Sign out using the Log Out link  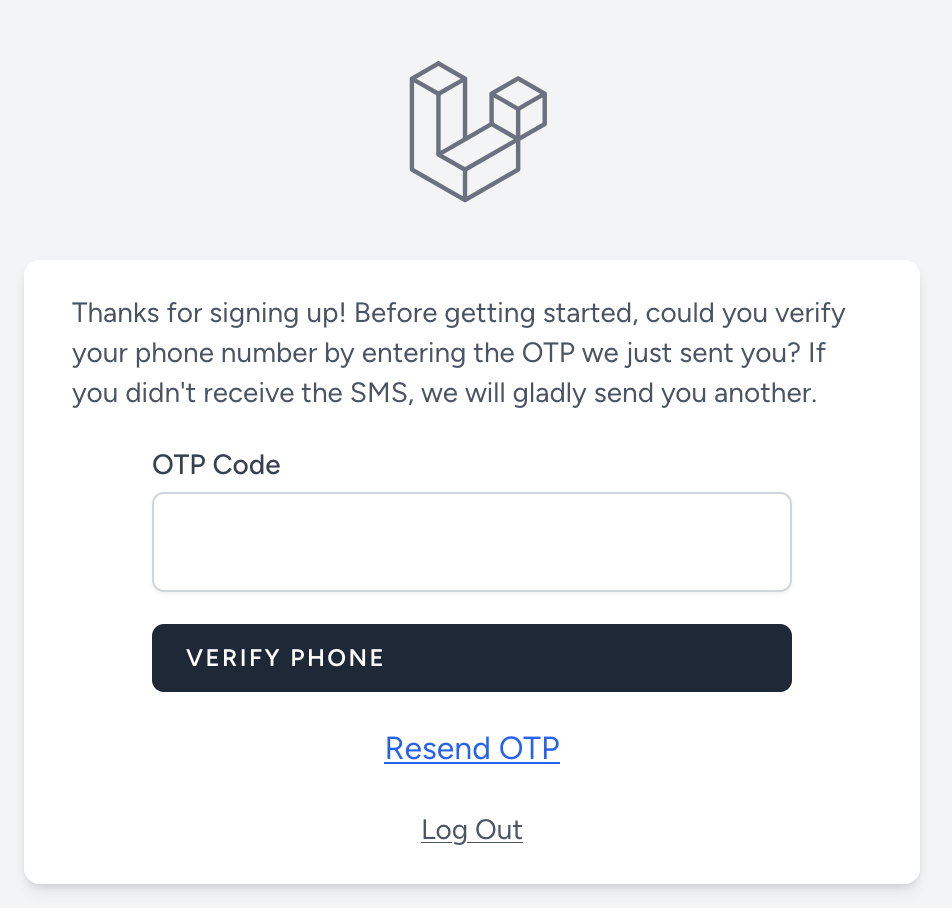[x=472, y=830]
